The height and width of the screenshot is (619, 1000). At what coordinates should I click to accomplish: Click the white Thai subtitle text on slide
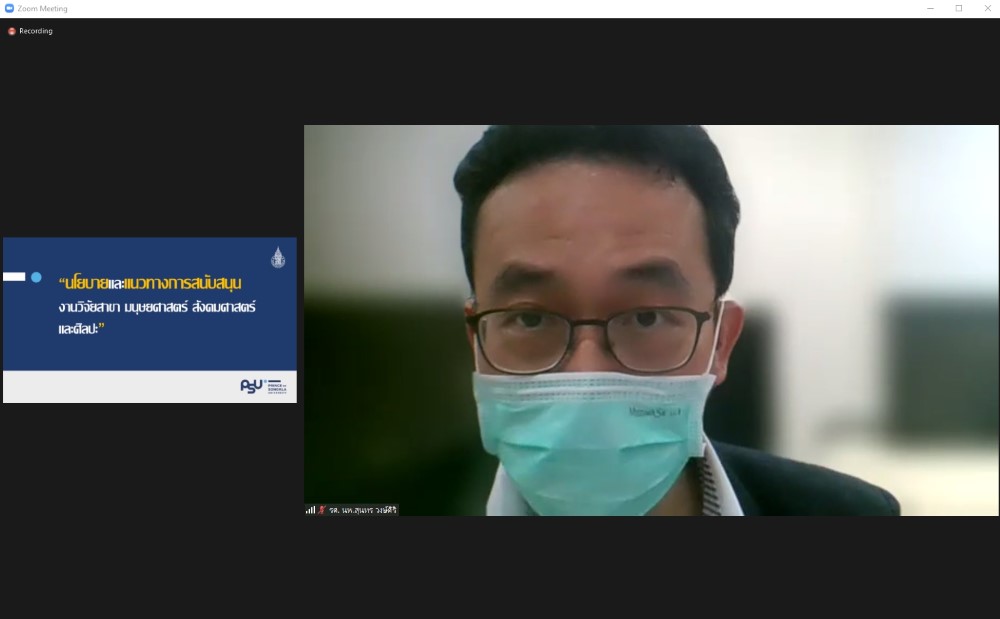point(157,308)
